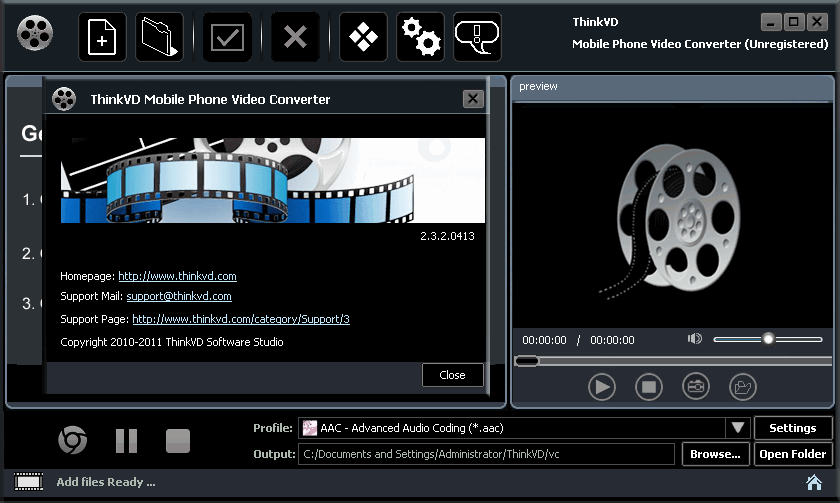
Task: Click the film strip banner image
Action: click(x=273, y=181)
